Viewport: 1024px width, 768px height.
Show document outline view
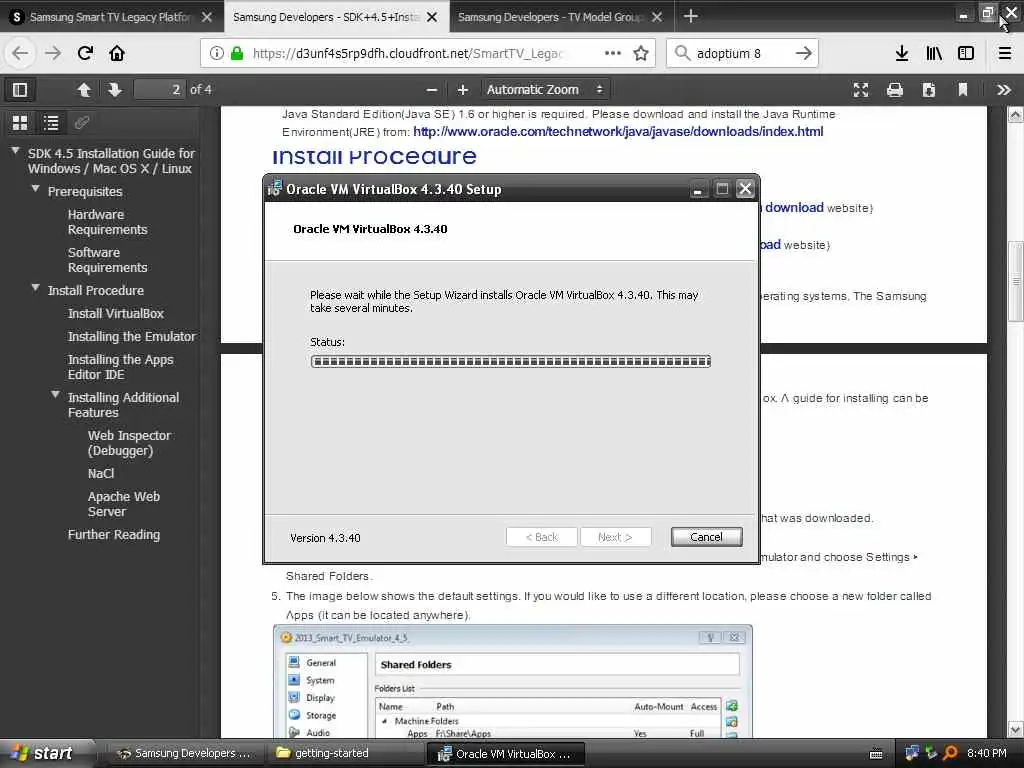point(51,122)
